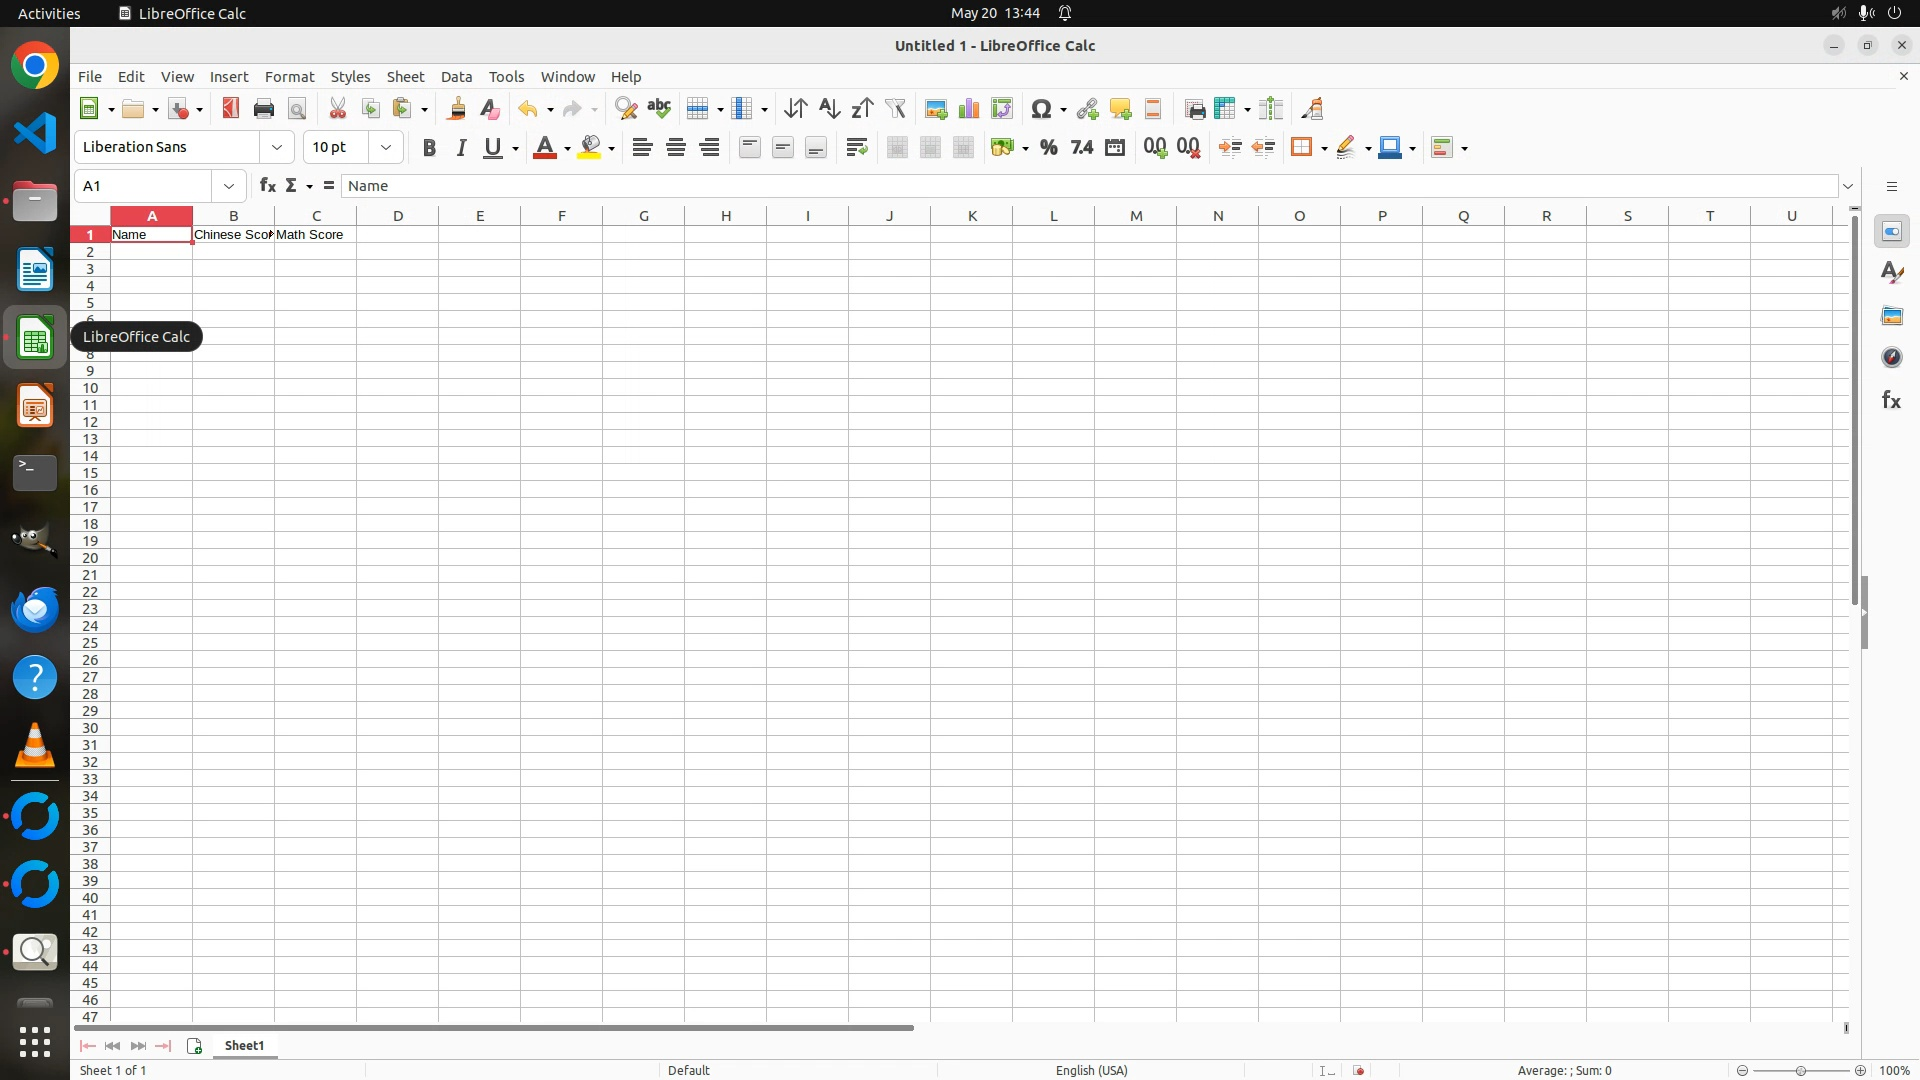Click cell B1 containing Chinese Score

click(233, 235)
